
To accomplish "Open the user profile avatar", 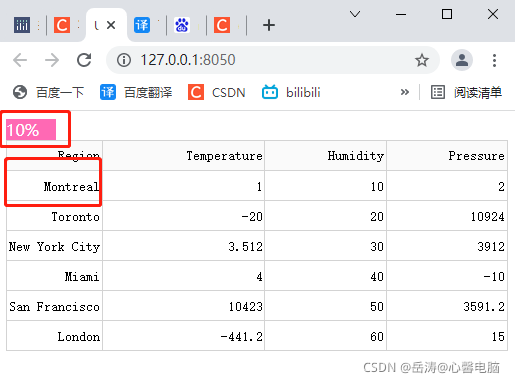I will point(462,60).
